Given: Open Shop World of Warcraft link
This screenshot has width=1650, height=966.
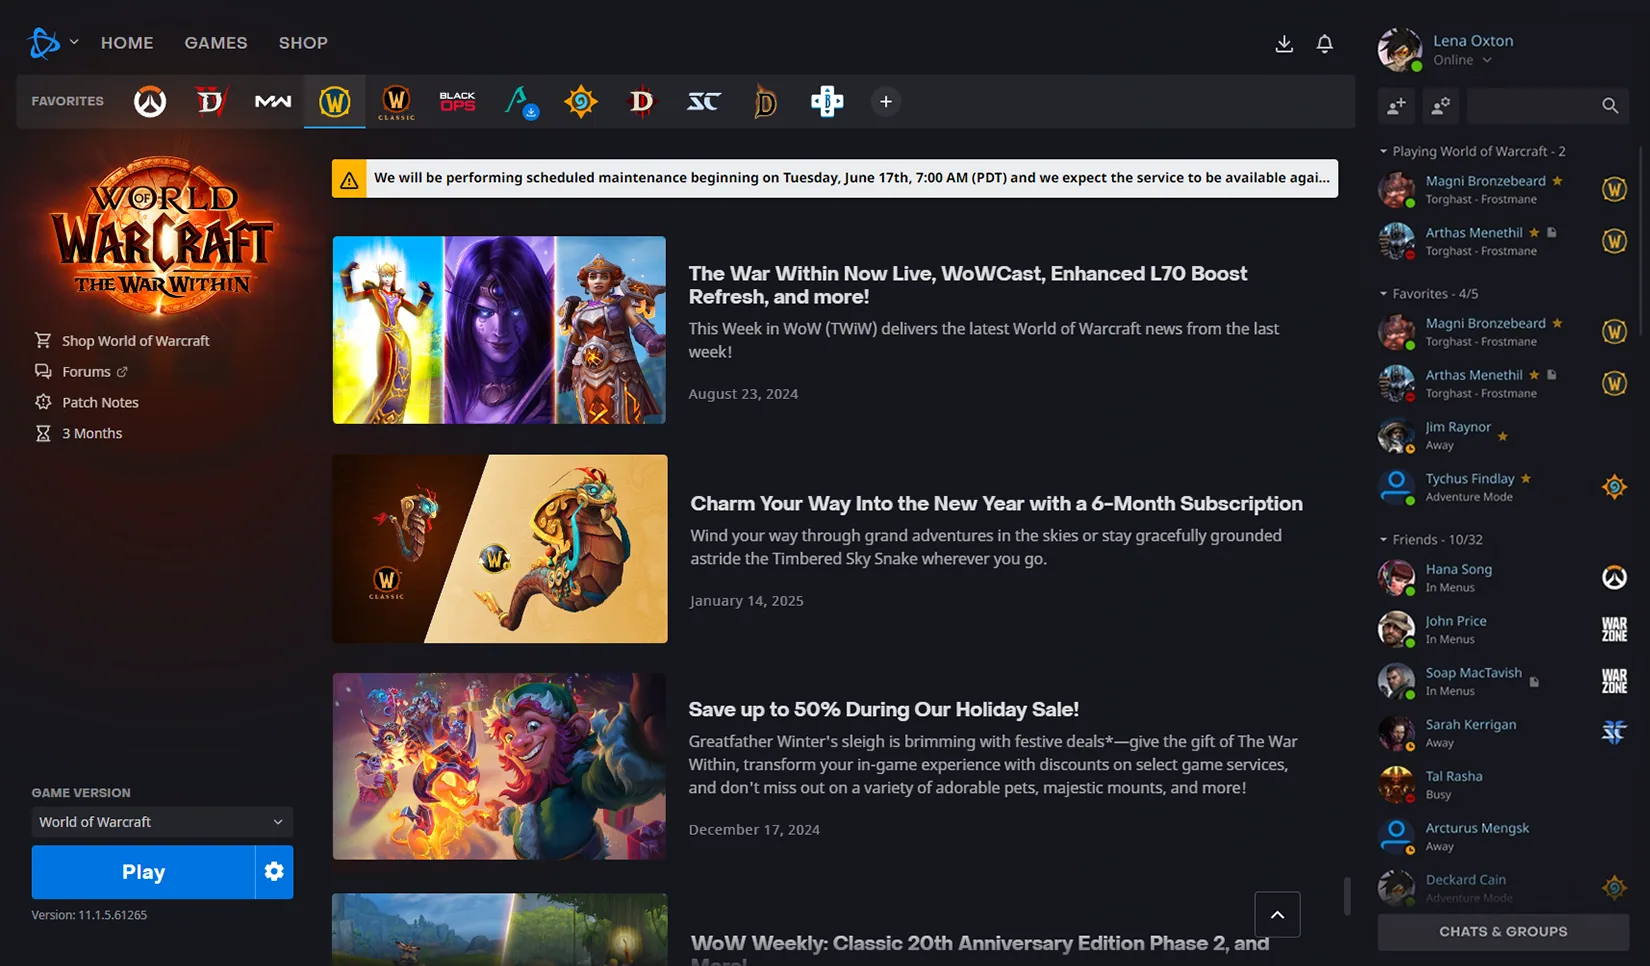Looking at the screenshot, I should click(x=122, y=341).
